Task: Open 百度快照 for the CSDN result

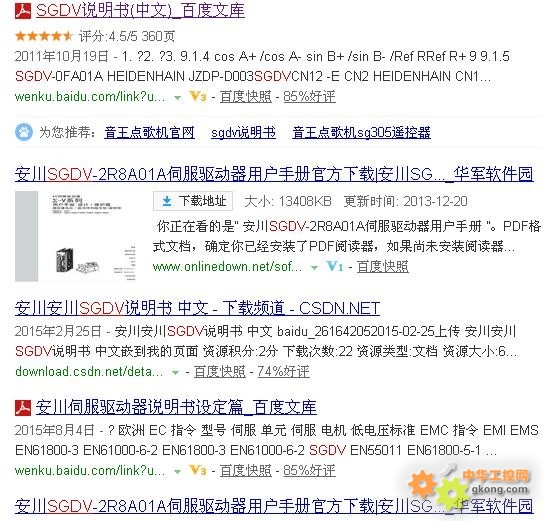Action: point(220,372)
